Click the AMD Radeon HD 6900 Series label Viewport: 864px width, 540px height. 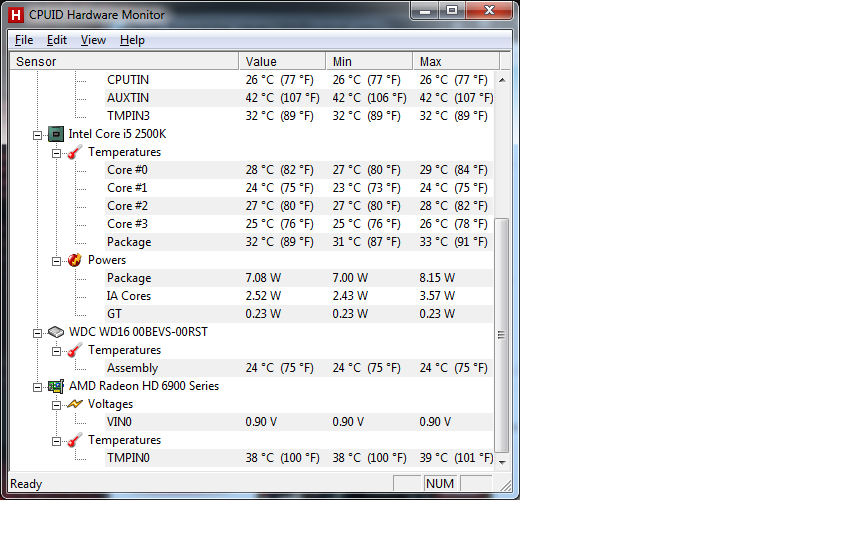(x=144, y=386)
